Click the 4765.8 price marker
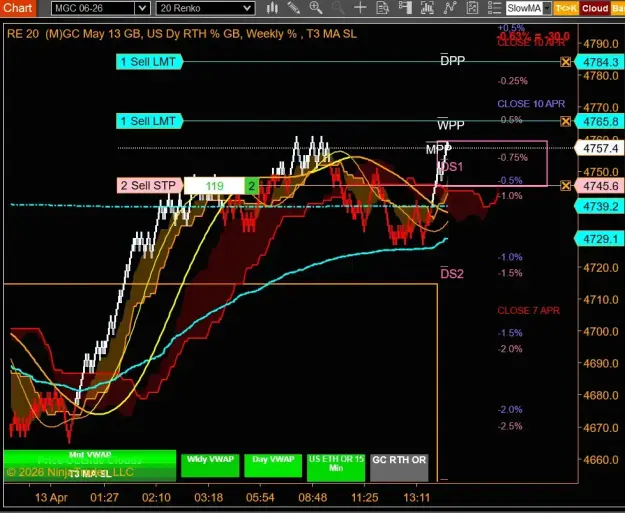The image size is (625, 513). [600, 122]
